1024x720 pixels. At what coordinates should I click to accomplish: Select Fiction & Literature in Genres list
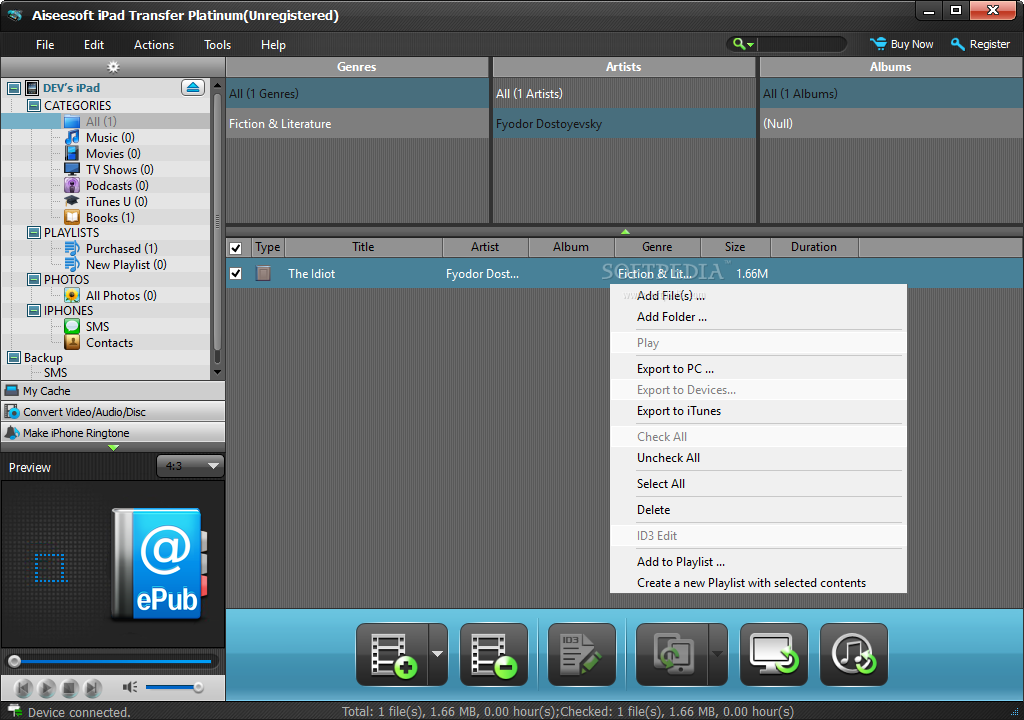[x=357, y=123]
